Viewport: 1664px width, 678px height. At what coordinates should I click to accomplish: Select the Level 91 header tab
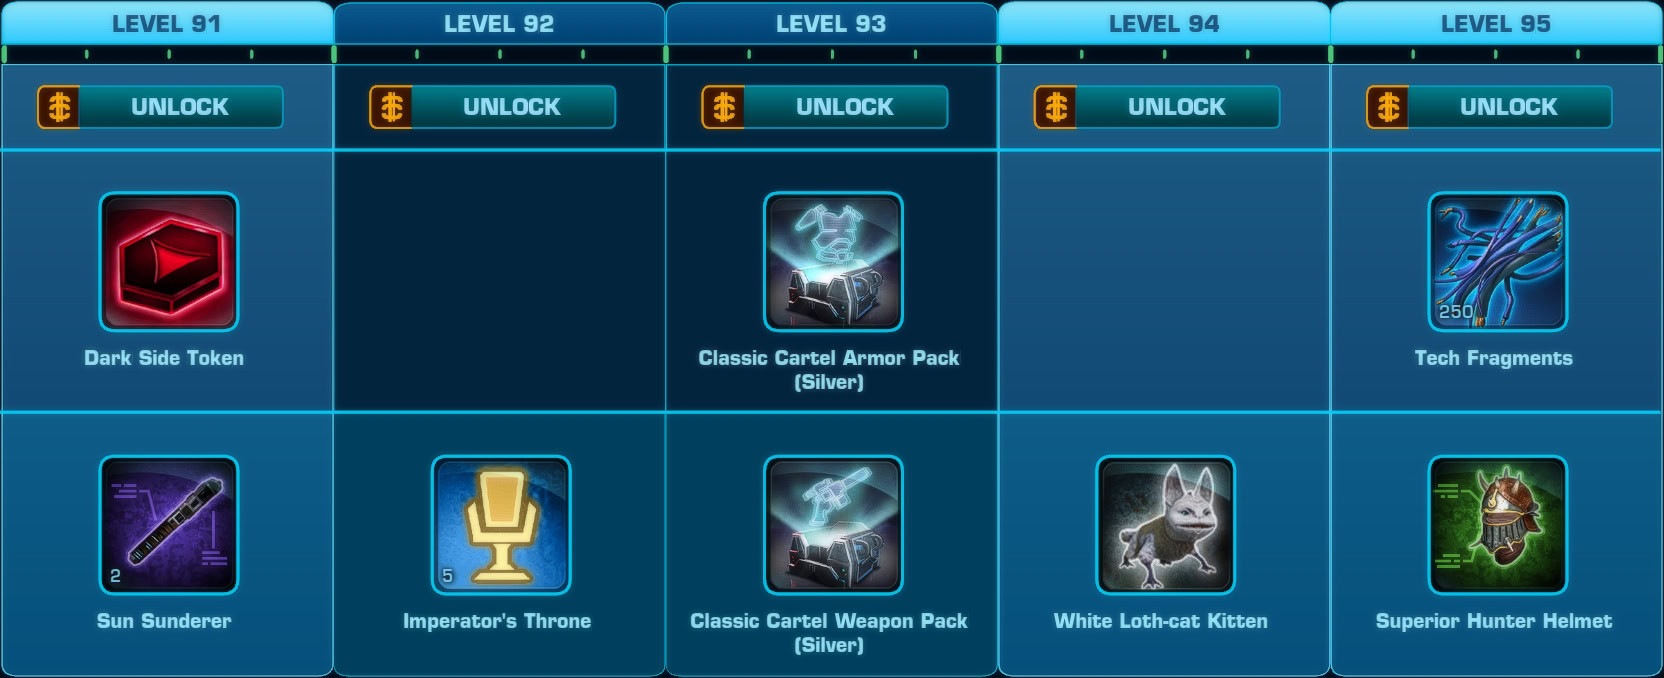pyautogui.click(x=167, y=23)
